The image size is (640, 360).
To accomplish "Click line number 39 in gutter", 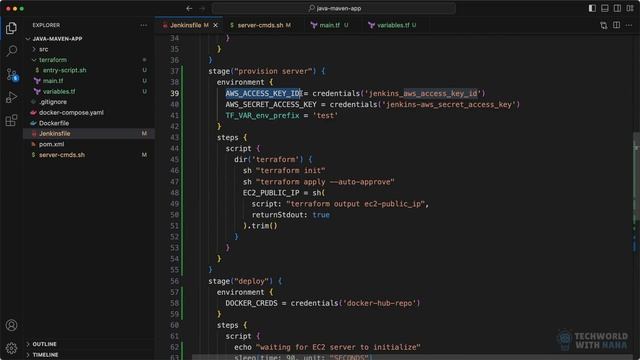I will (174, 93).
